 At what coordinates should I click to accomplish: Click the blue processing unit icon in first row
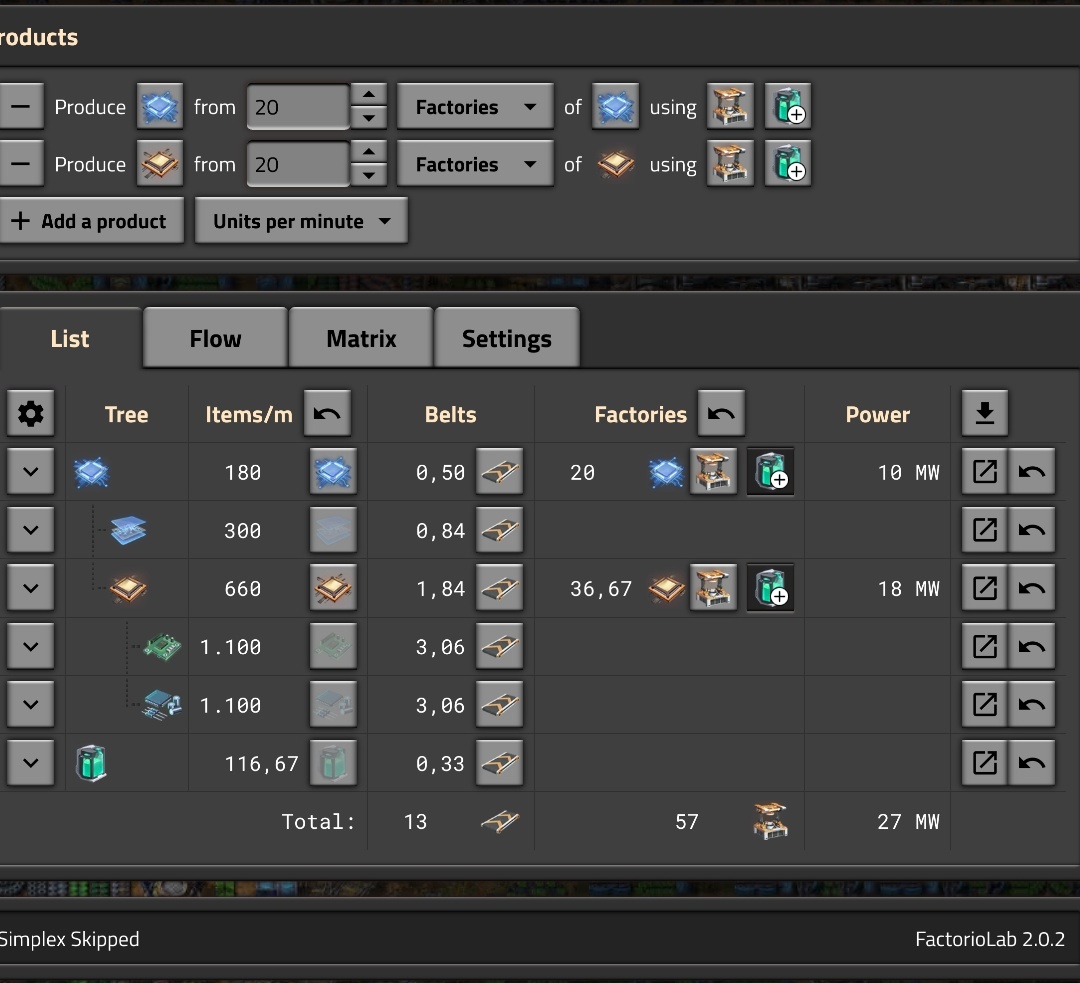91,472
